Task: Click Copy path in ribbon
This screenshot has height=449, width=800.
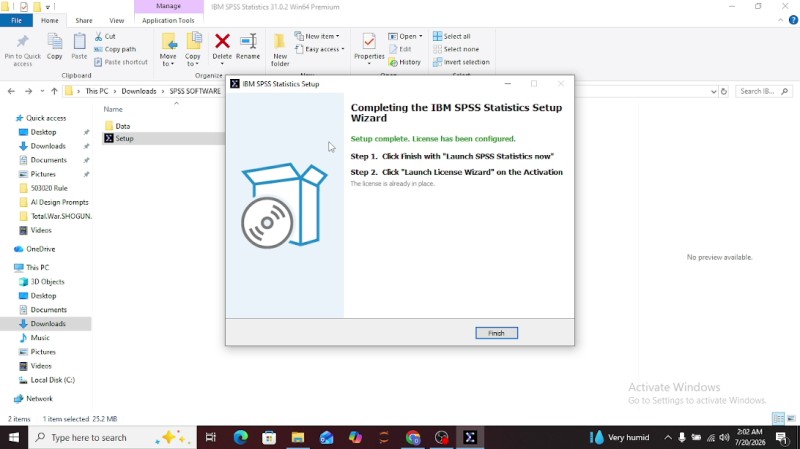Action: point(115,49)
